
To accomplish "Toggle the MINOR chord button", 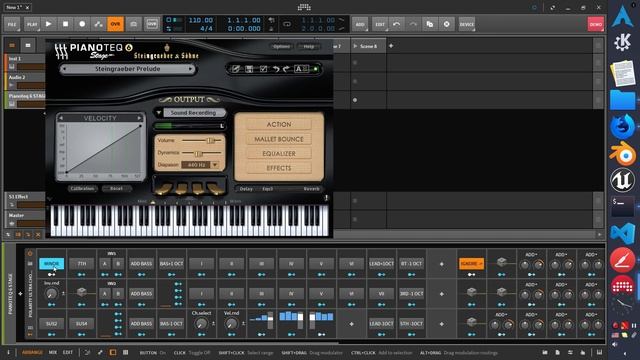I will click(x=51, y=264).
